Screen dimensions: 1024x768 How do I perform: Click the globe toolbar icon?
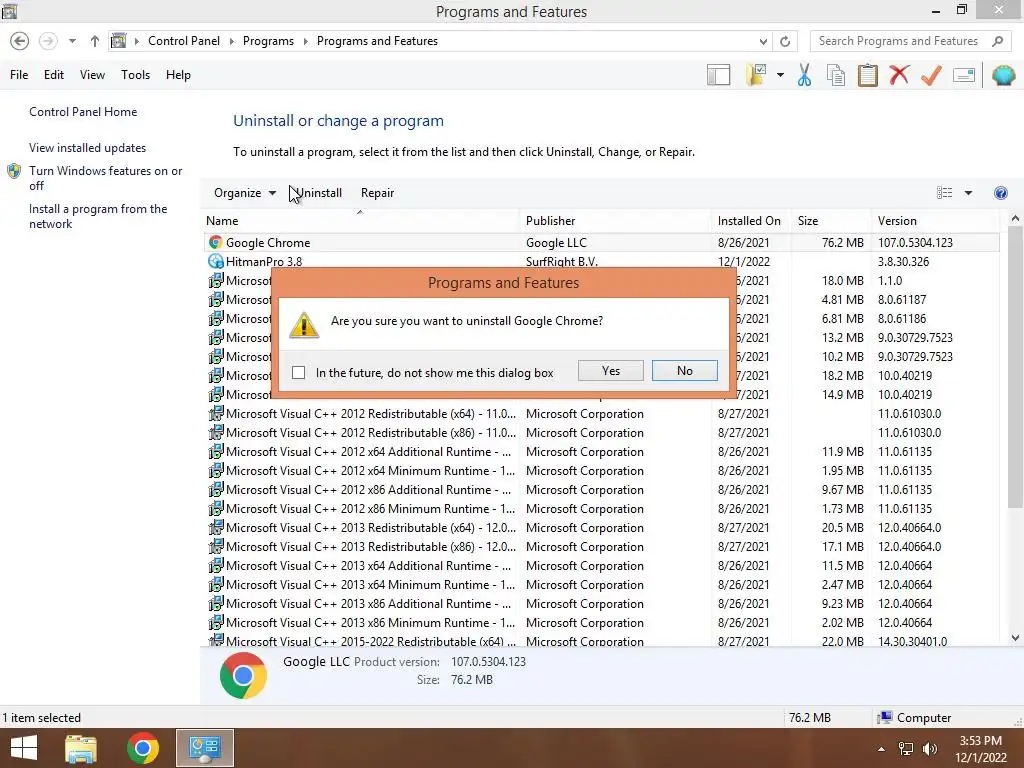click(x=1003, y=75)
